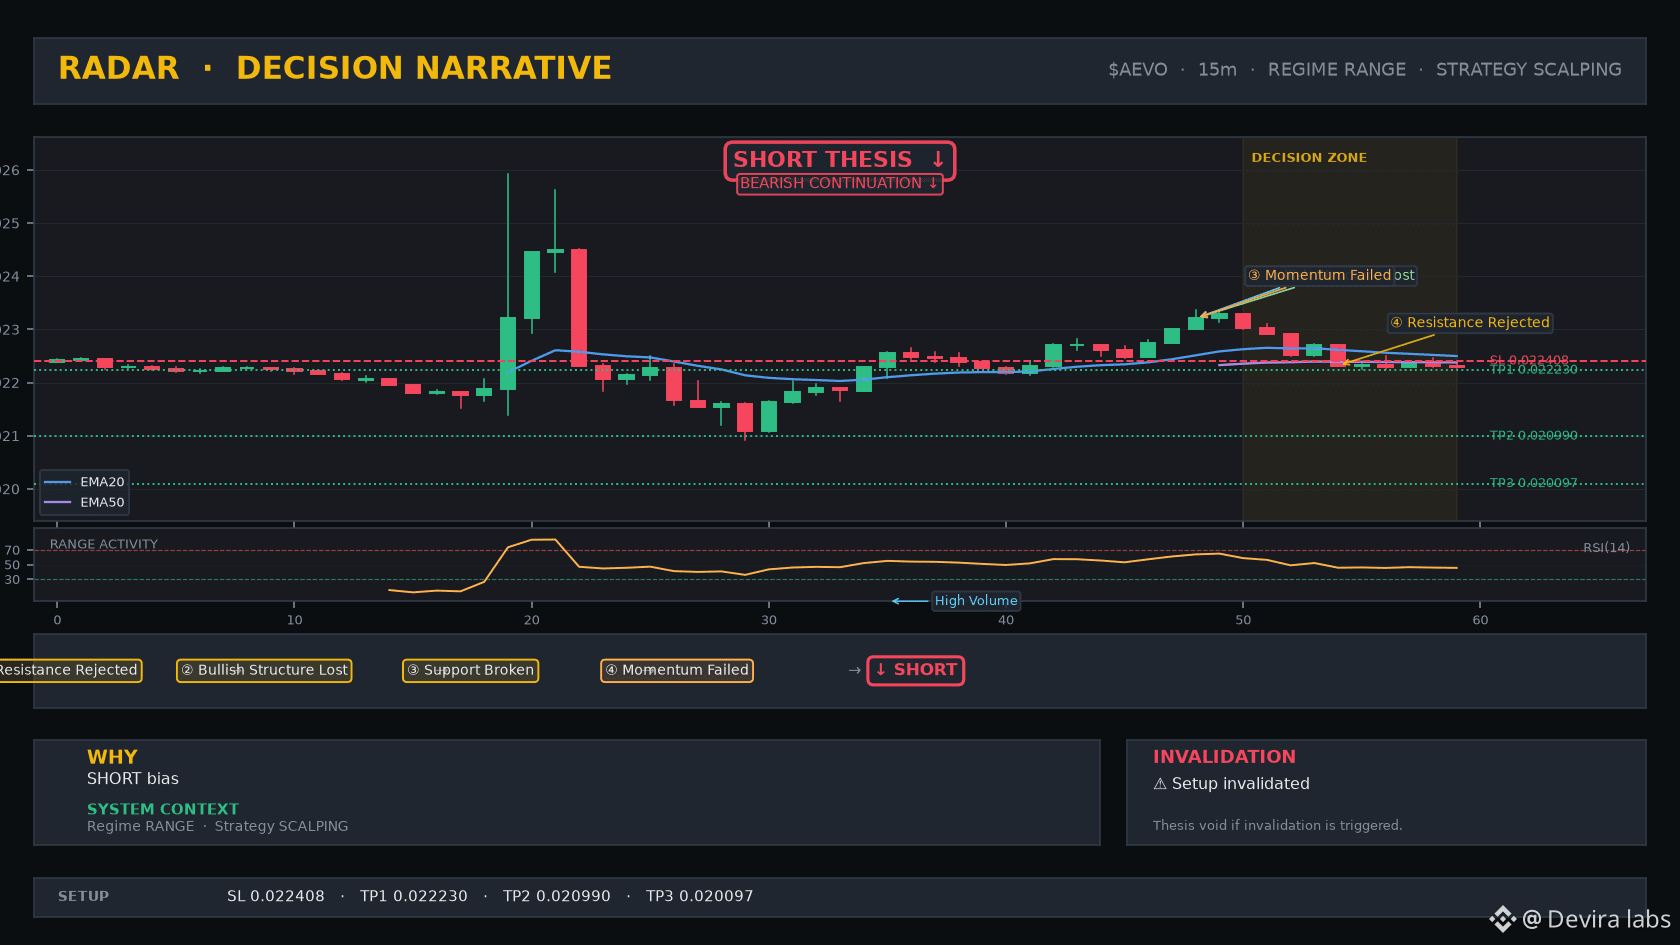Click the SHORT bias text
This screenshot has height=945, width=1680.
(x=133, y=779)
